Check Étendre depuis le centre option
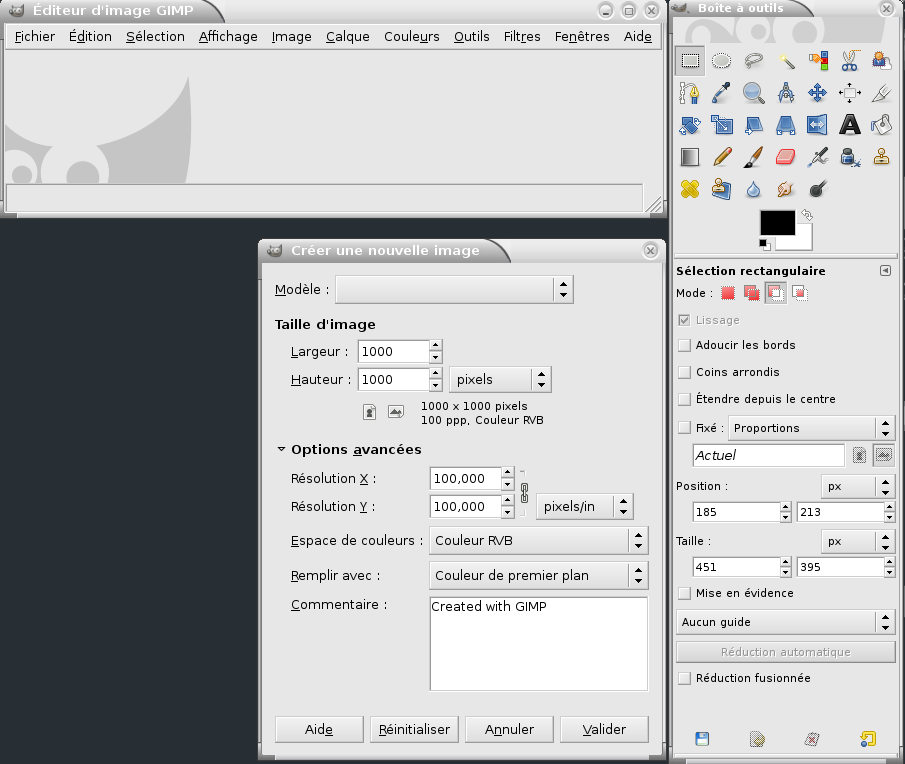 [684, 399]
